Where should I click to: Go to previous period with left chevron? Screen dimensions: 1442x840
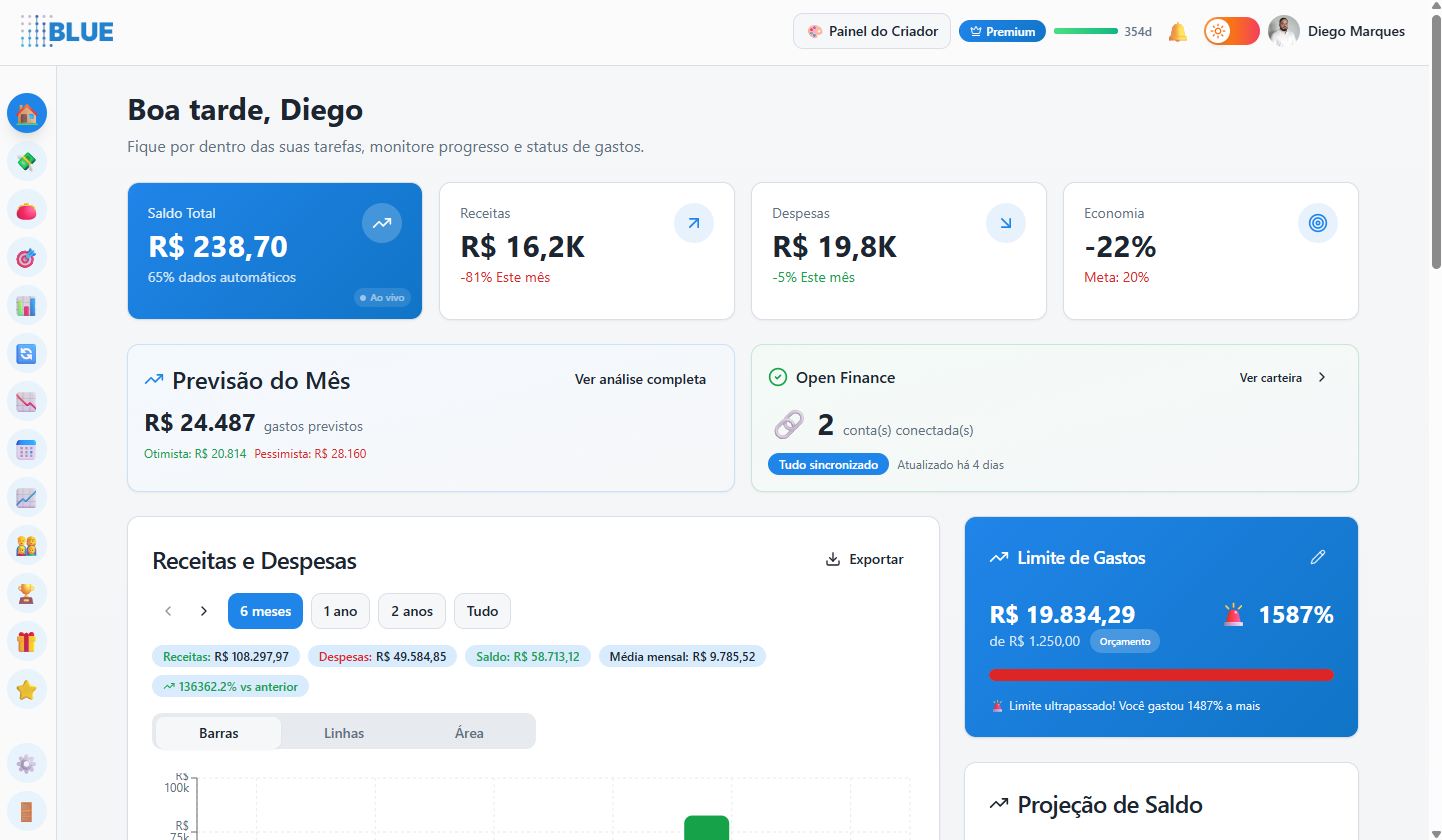pos(168,611)
